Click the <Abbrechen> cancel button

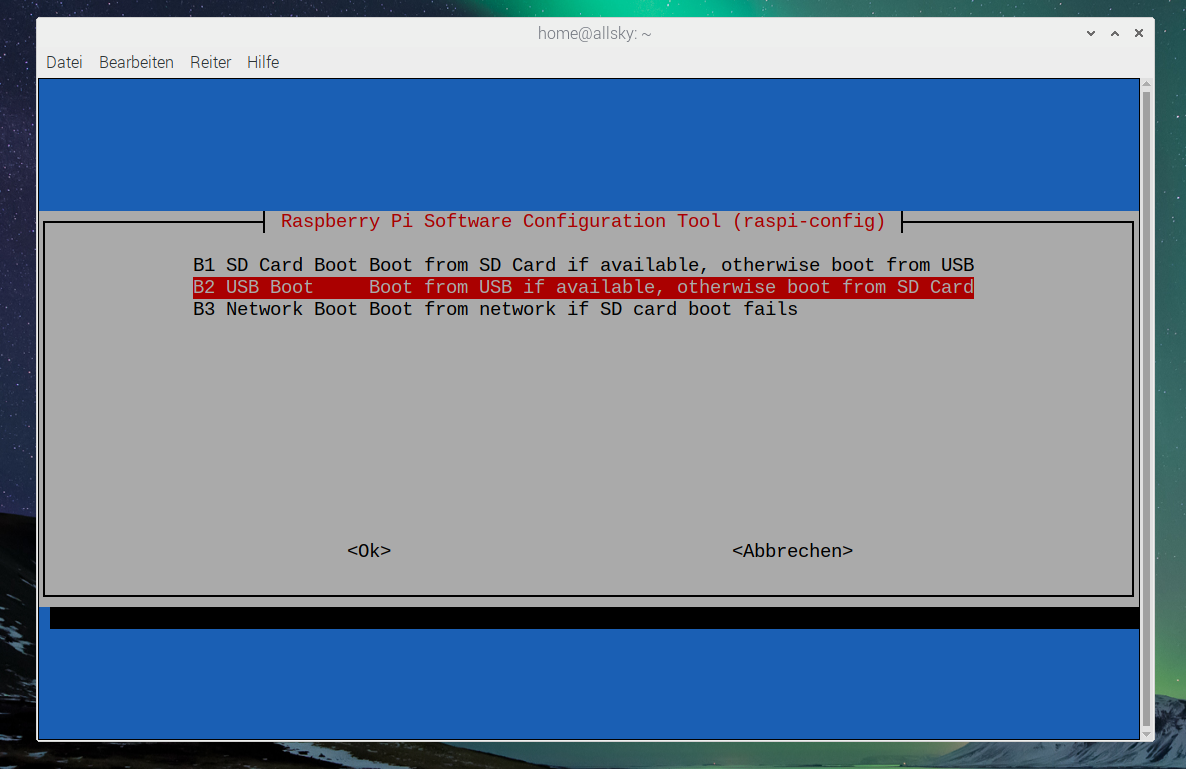(792, 550)
